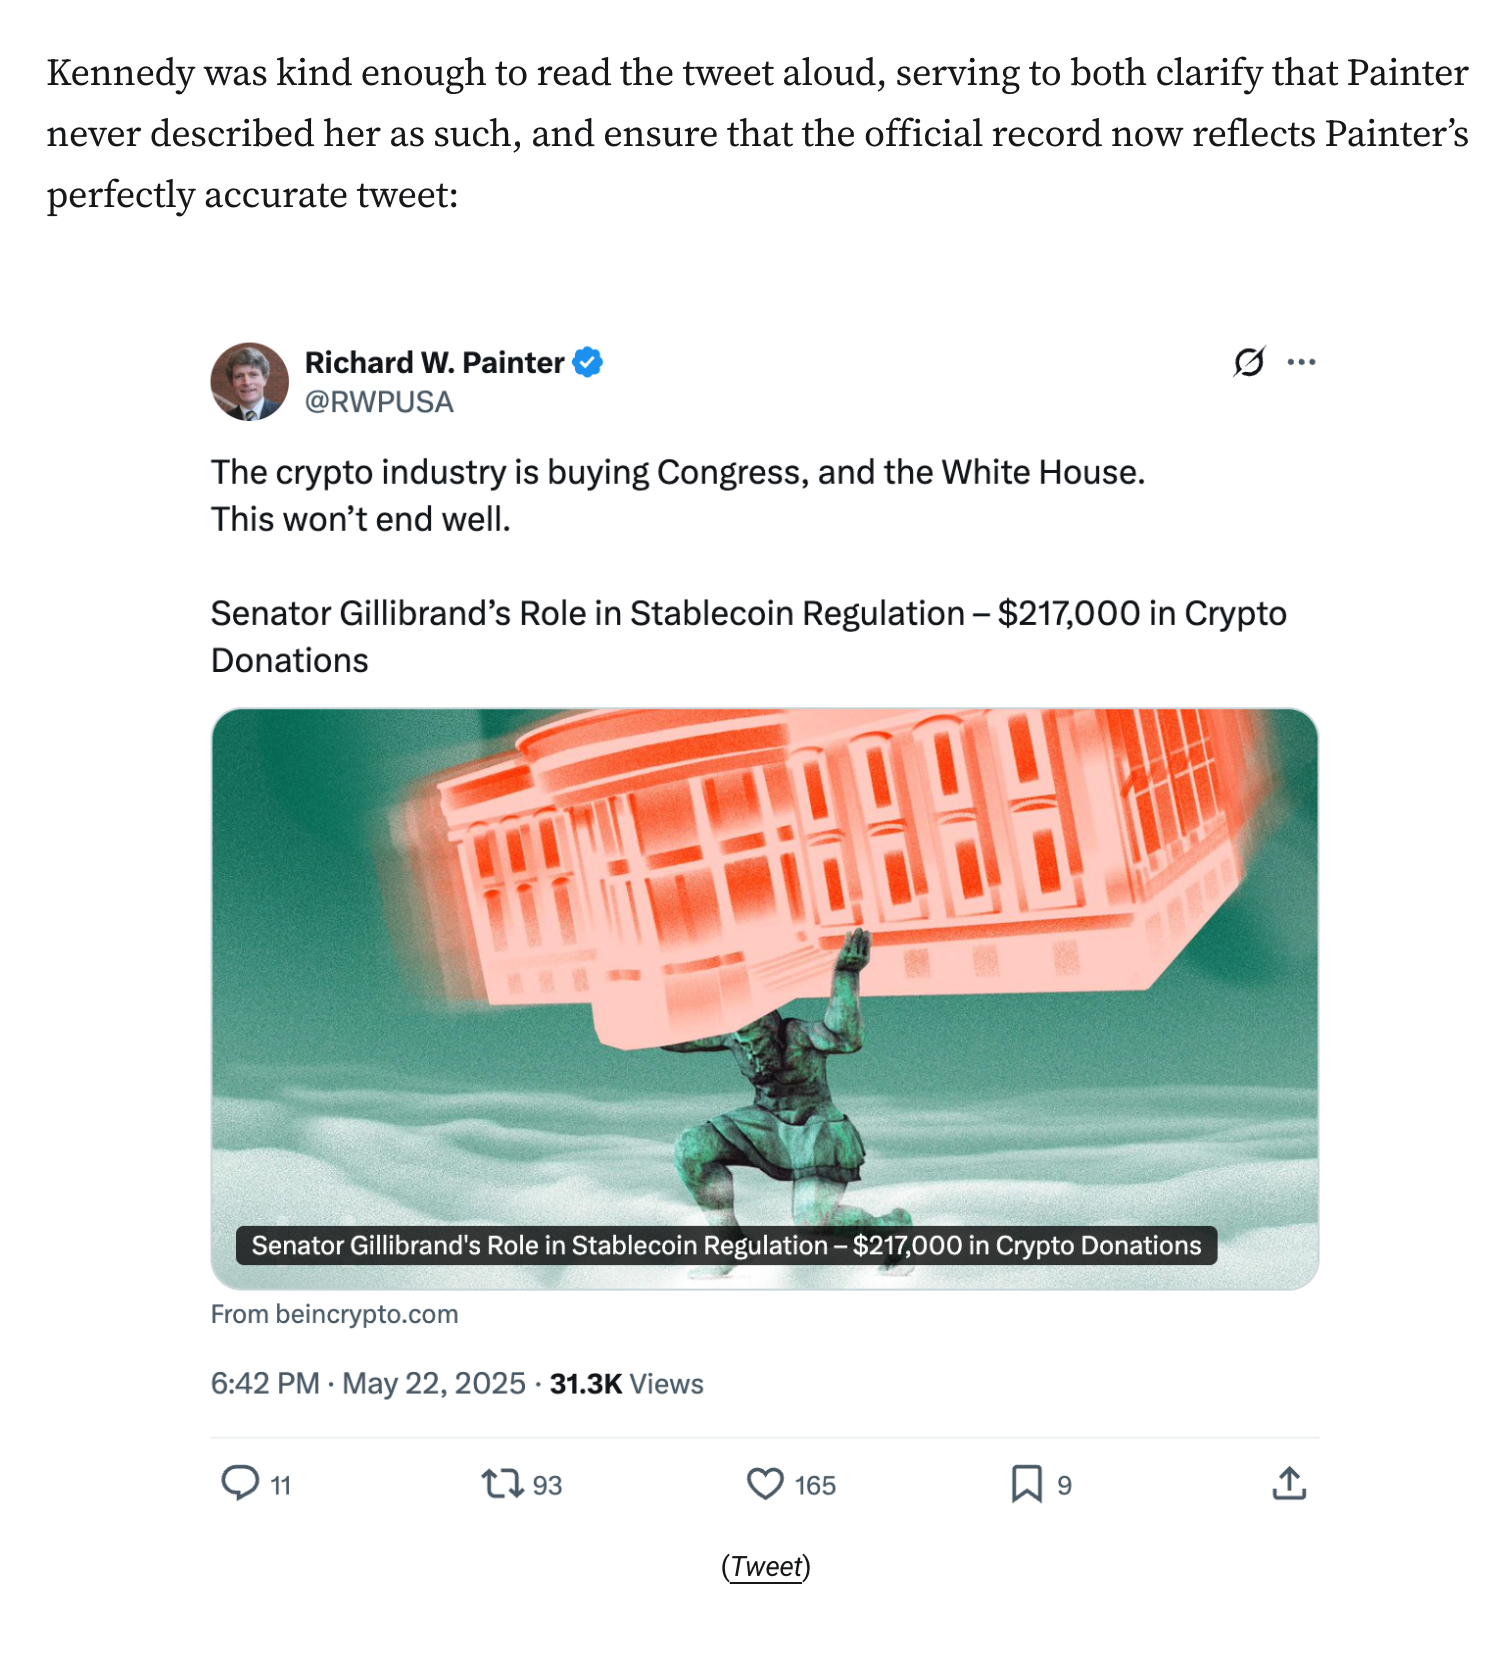Click the Richard W. Painter display name
The image size is (1486, 1670).
click(x=434, y=362)
